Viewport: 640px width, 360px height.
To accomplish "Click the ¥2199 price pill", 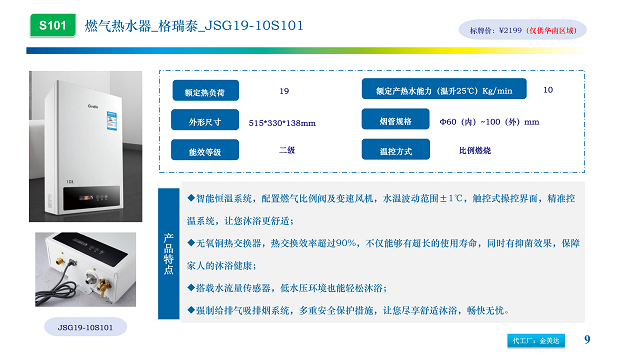I will click(522, 30).
